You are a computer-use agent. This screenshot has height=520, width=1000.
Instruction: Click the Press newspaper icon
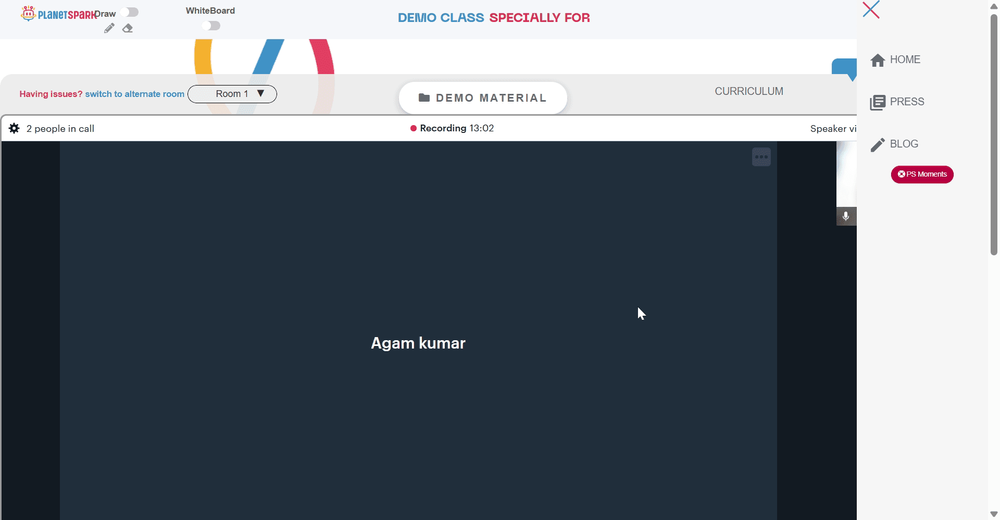pyautogui.click(x=878, y=102)
